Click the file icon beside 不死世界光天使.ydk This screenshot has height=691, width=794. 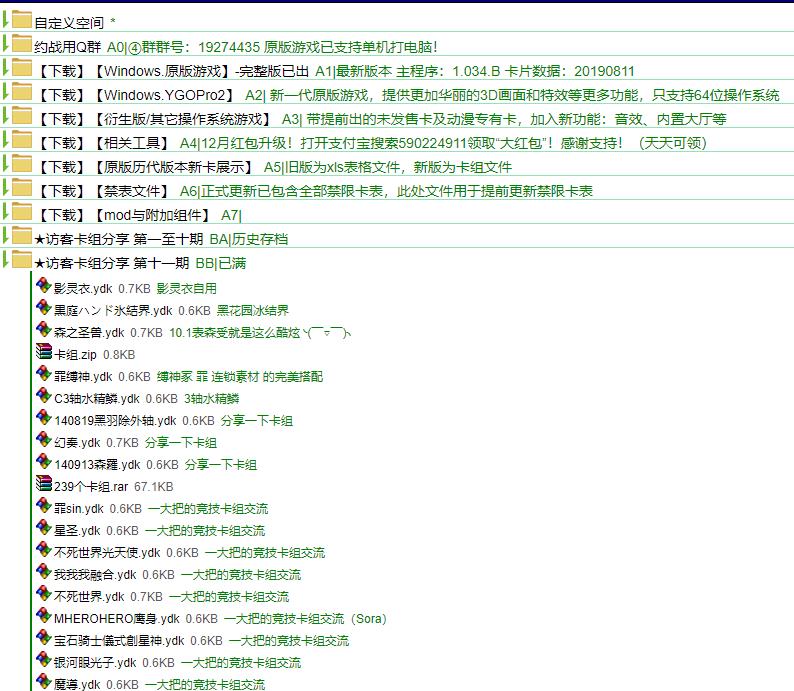pyautogui.click(x=44, y=549)
